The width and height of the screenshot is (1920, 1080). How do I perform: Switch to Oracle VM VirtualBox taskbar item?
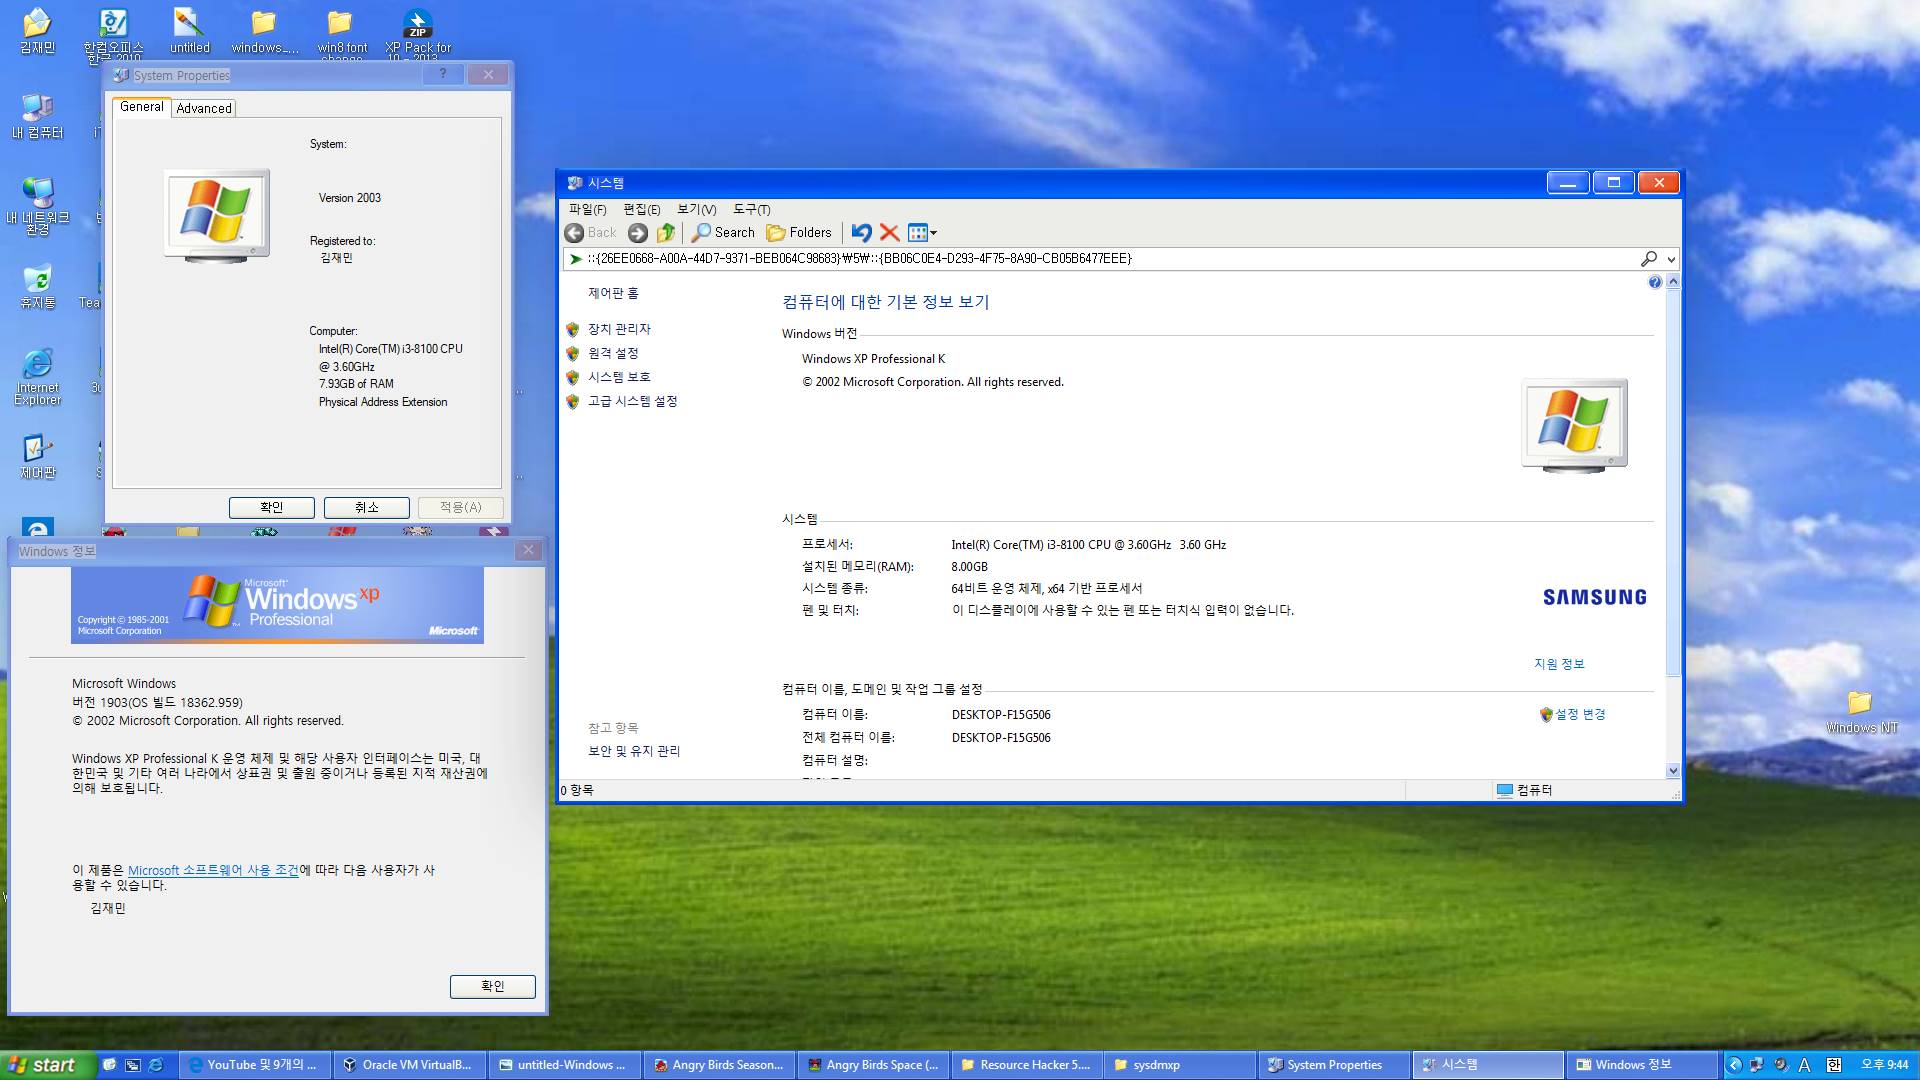[408, 1065]
